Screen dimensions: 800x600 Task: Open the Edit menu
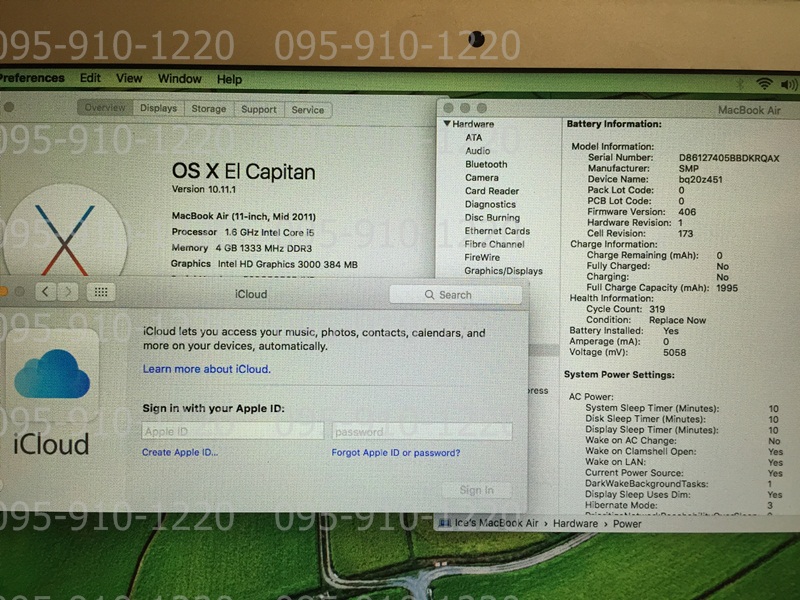coord(90,78)
